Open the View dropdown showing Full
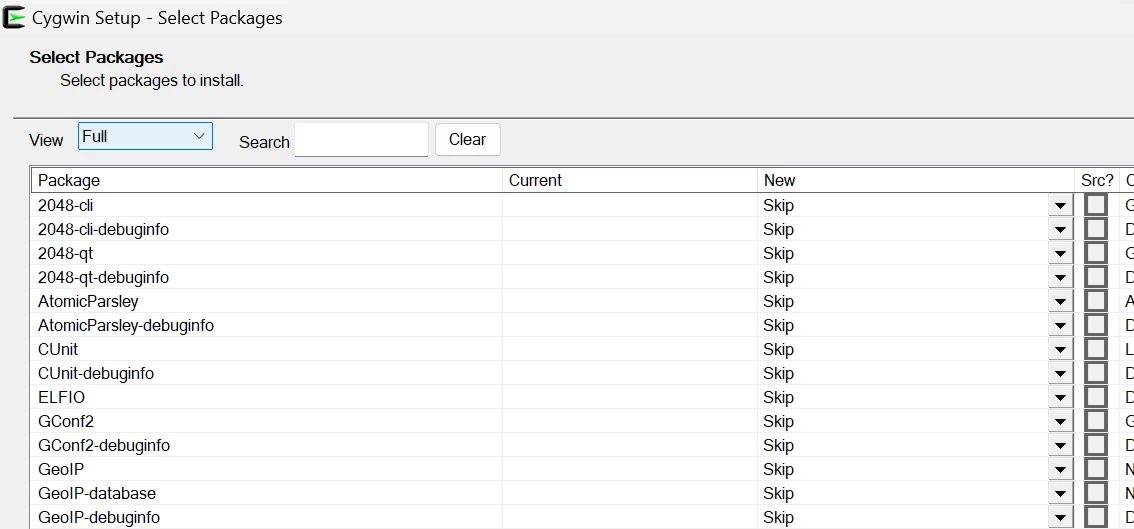The width and height of the screenshot is (1134, 529). tap(145, 136)
